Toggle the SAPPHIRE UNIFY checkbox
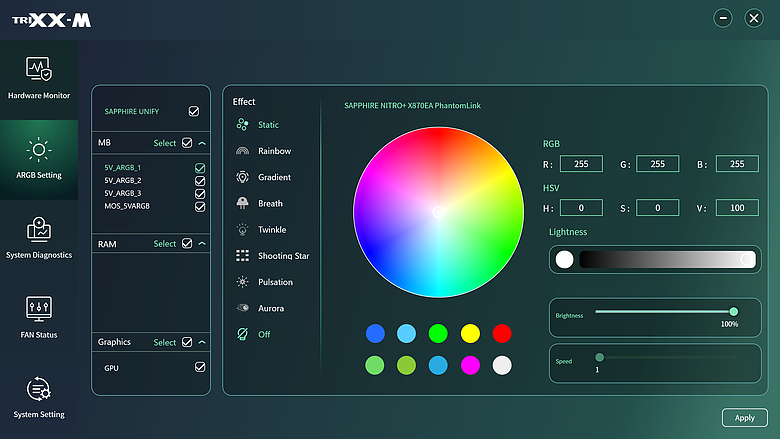Image resolution: width=780 pixels, height=439 pixels. click(x=194, y=111)
